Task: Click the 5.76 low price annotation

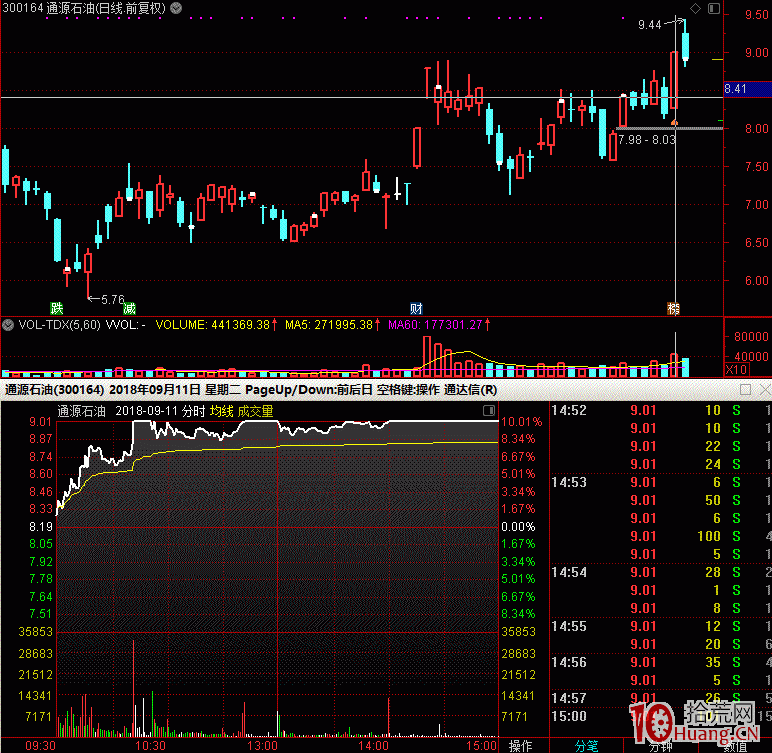Action: point(113,299)
